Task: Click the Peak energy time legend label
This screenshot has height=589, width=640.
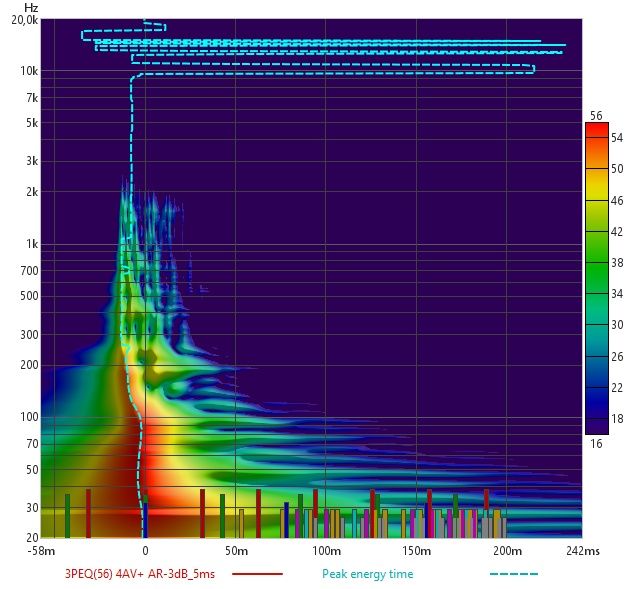Action: tap(367, 574)
